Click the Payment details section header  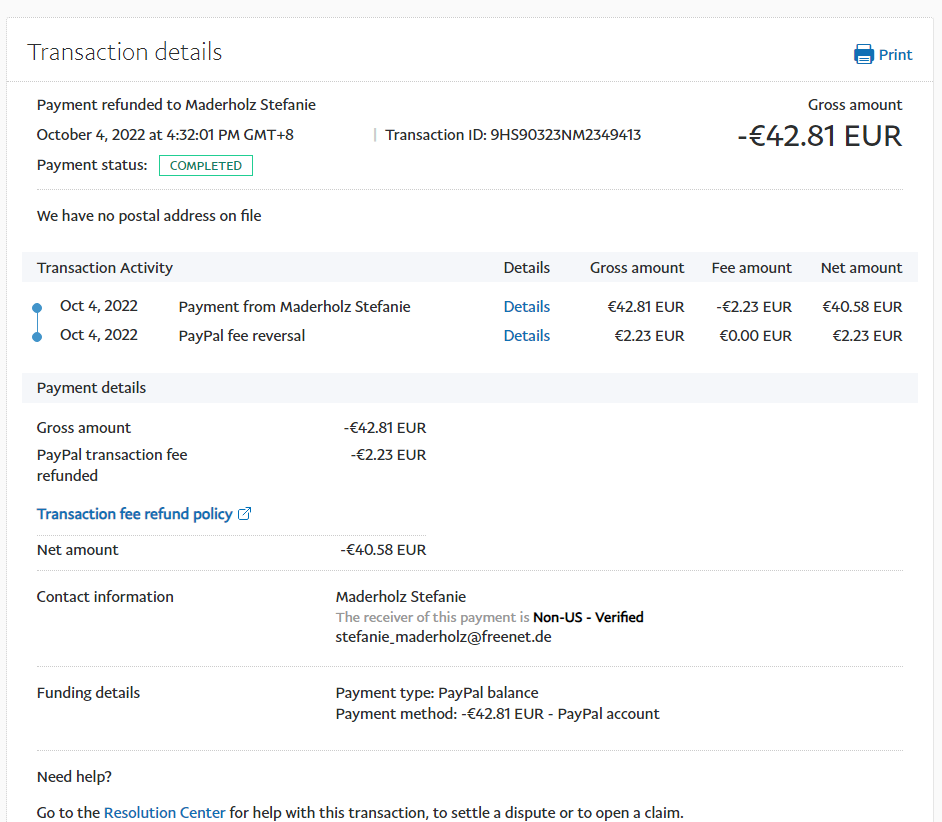[91, 388]
